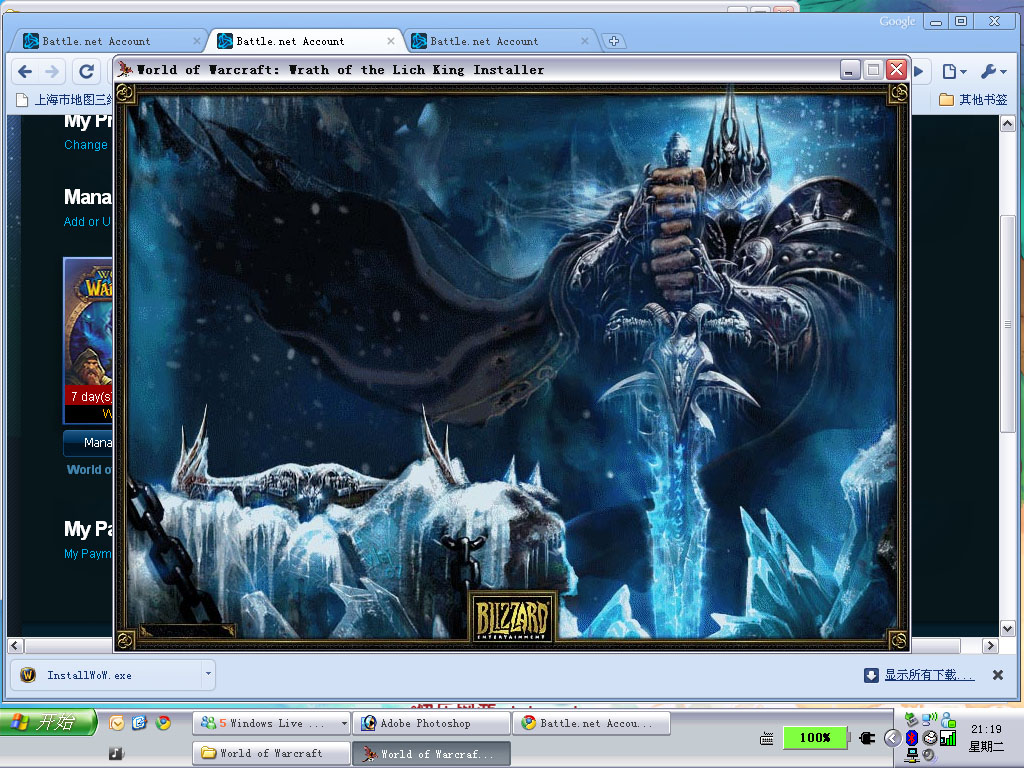Switch to Battle.net Accou... taskbar button

pyautogui.click(x=592, y=724)
